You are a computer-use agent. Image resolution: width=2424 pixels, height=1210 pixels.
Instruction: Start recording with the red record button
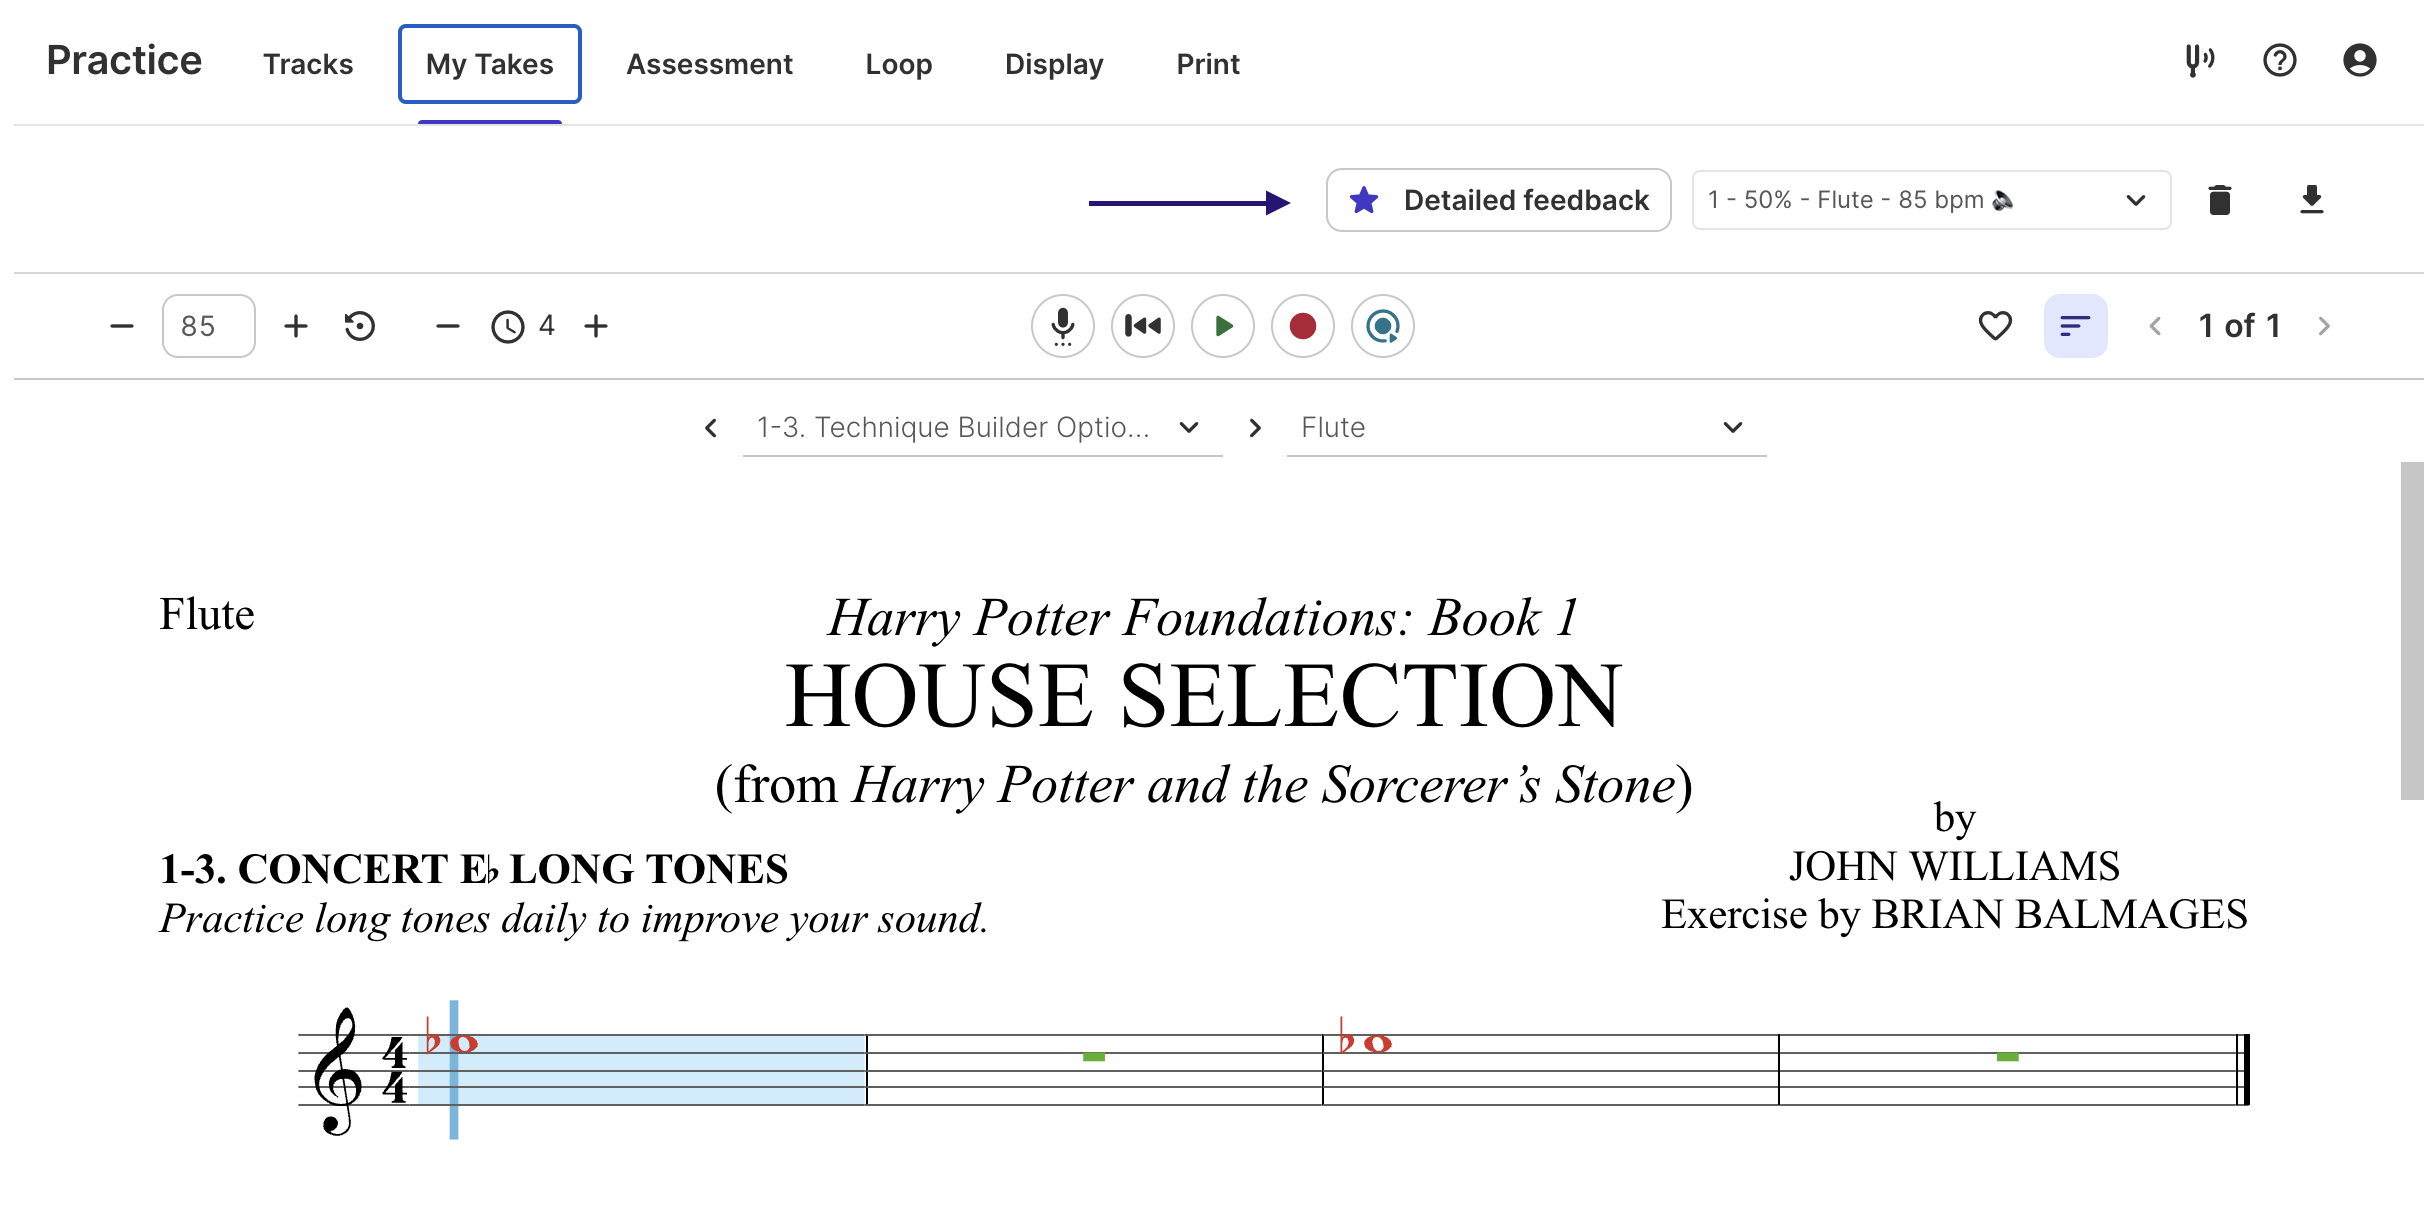pos(1302,326)
